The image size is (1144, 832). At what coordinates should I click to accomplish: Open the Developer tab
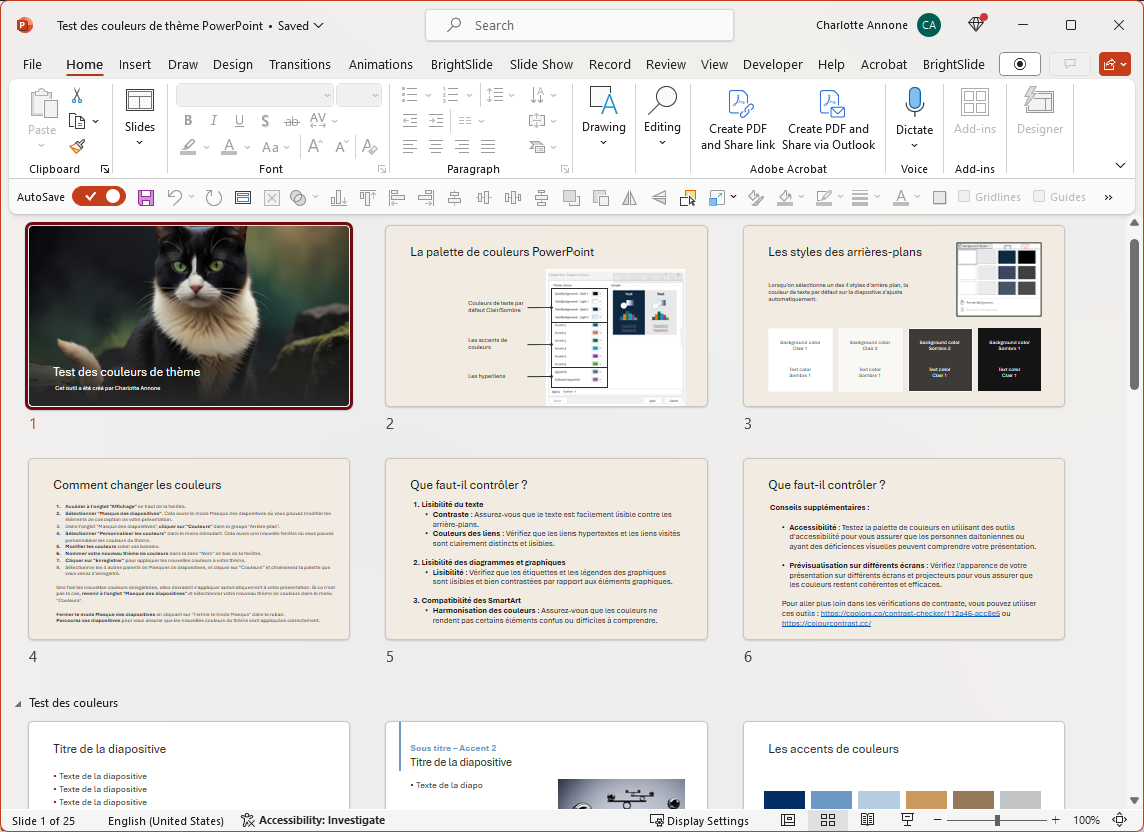(x=773, y=64)
